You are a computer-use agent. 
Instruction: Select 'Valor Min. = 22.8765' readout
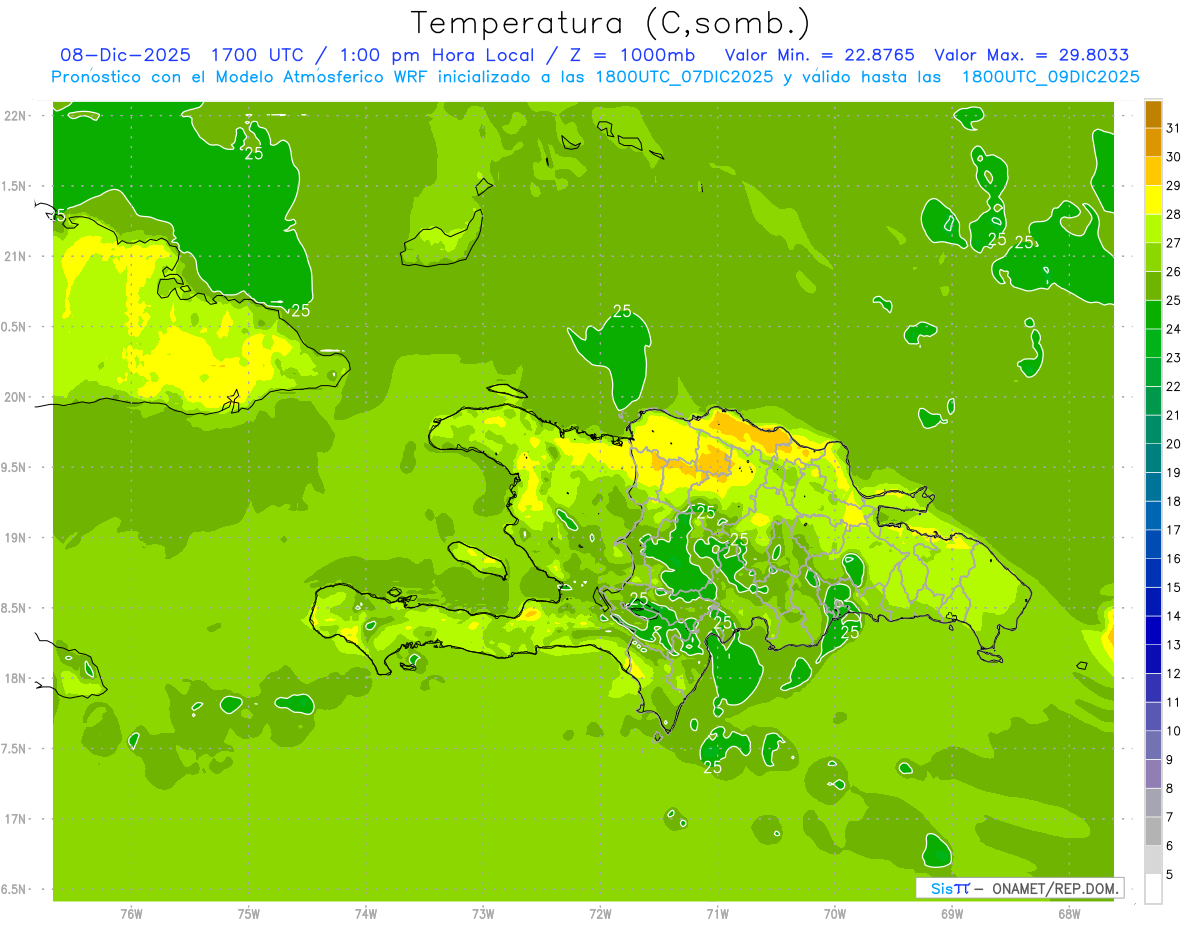(x=822, y=55)
